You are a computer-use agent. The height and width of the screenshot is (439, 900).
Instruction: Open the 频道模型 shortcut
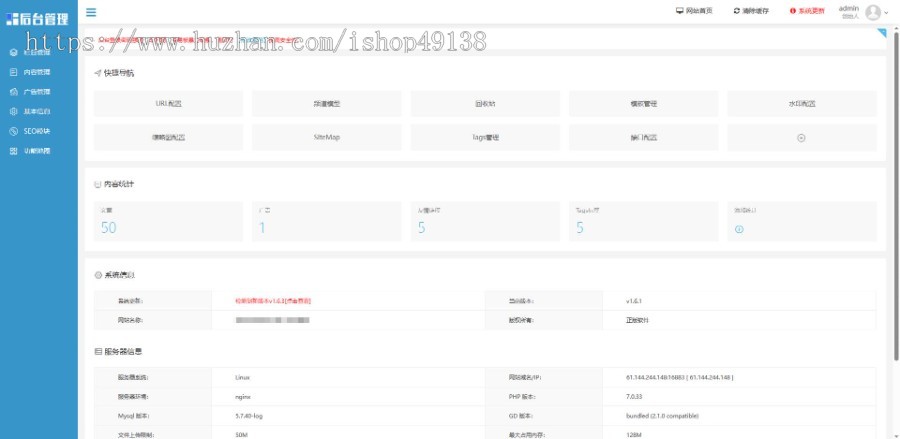327,104
